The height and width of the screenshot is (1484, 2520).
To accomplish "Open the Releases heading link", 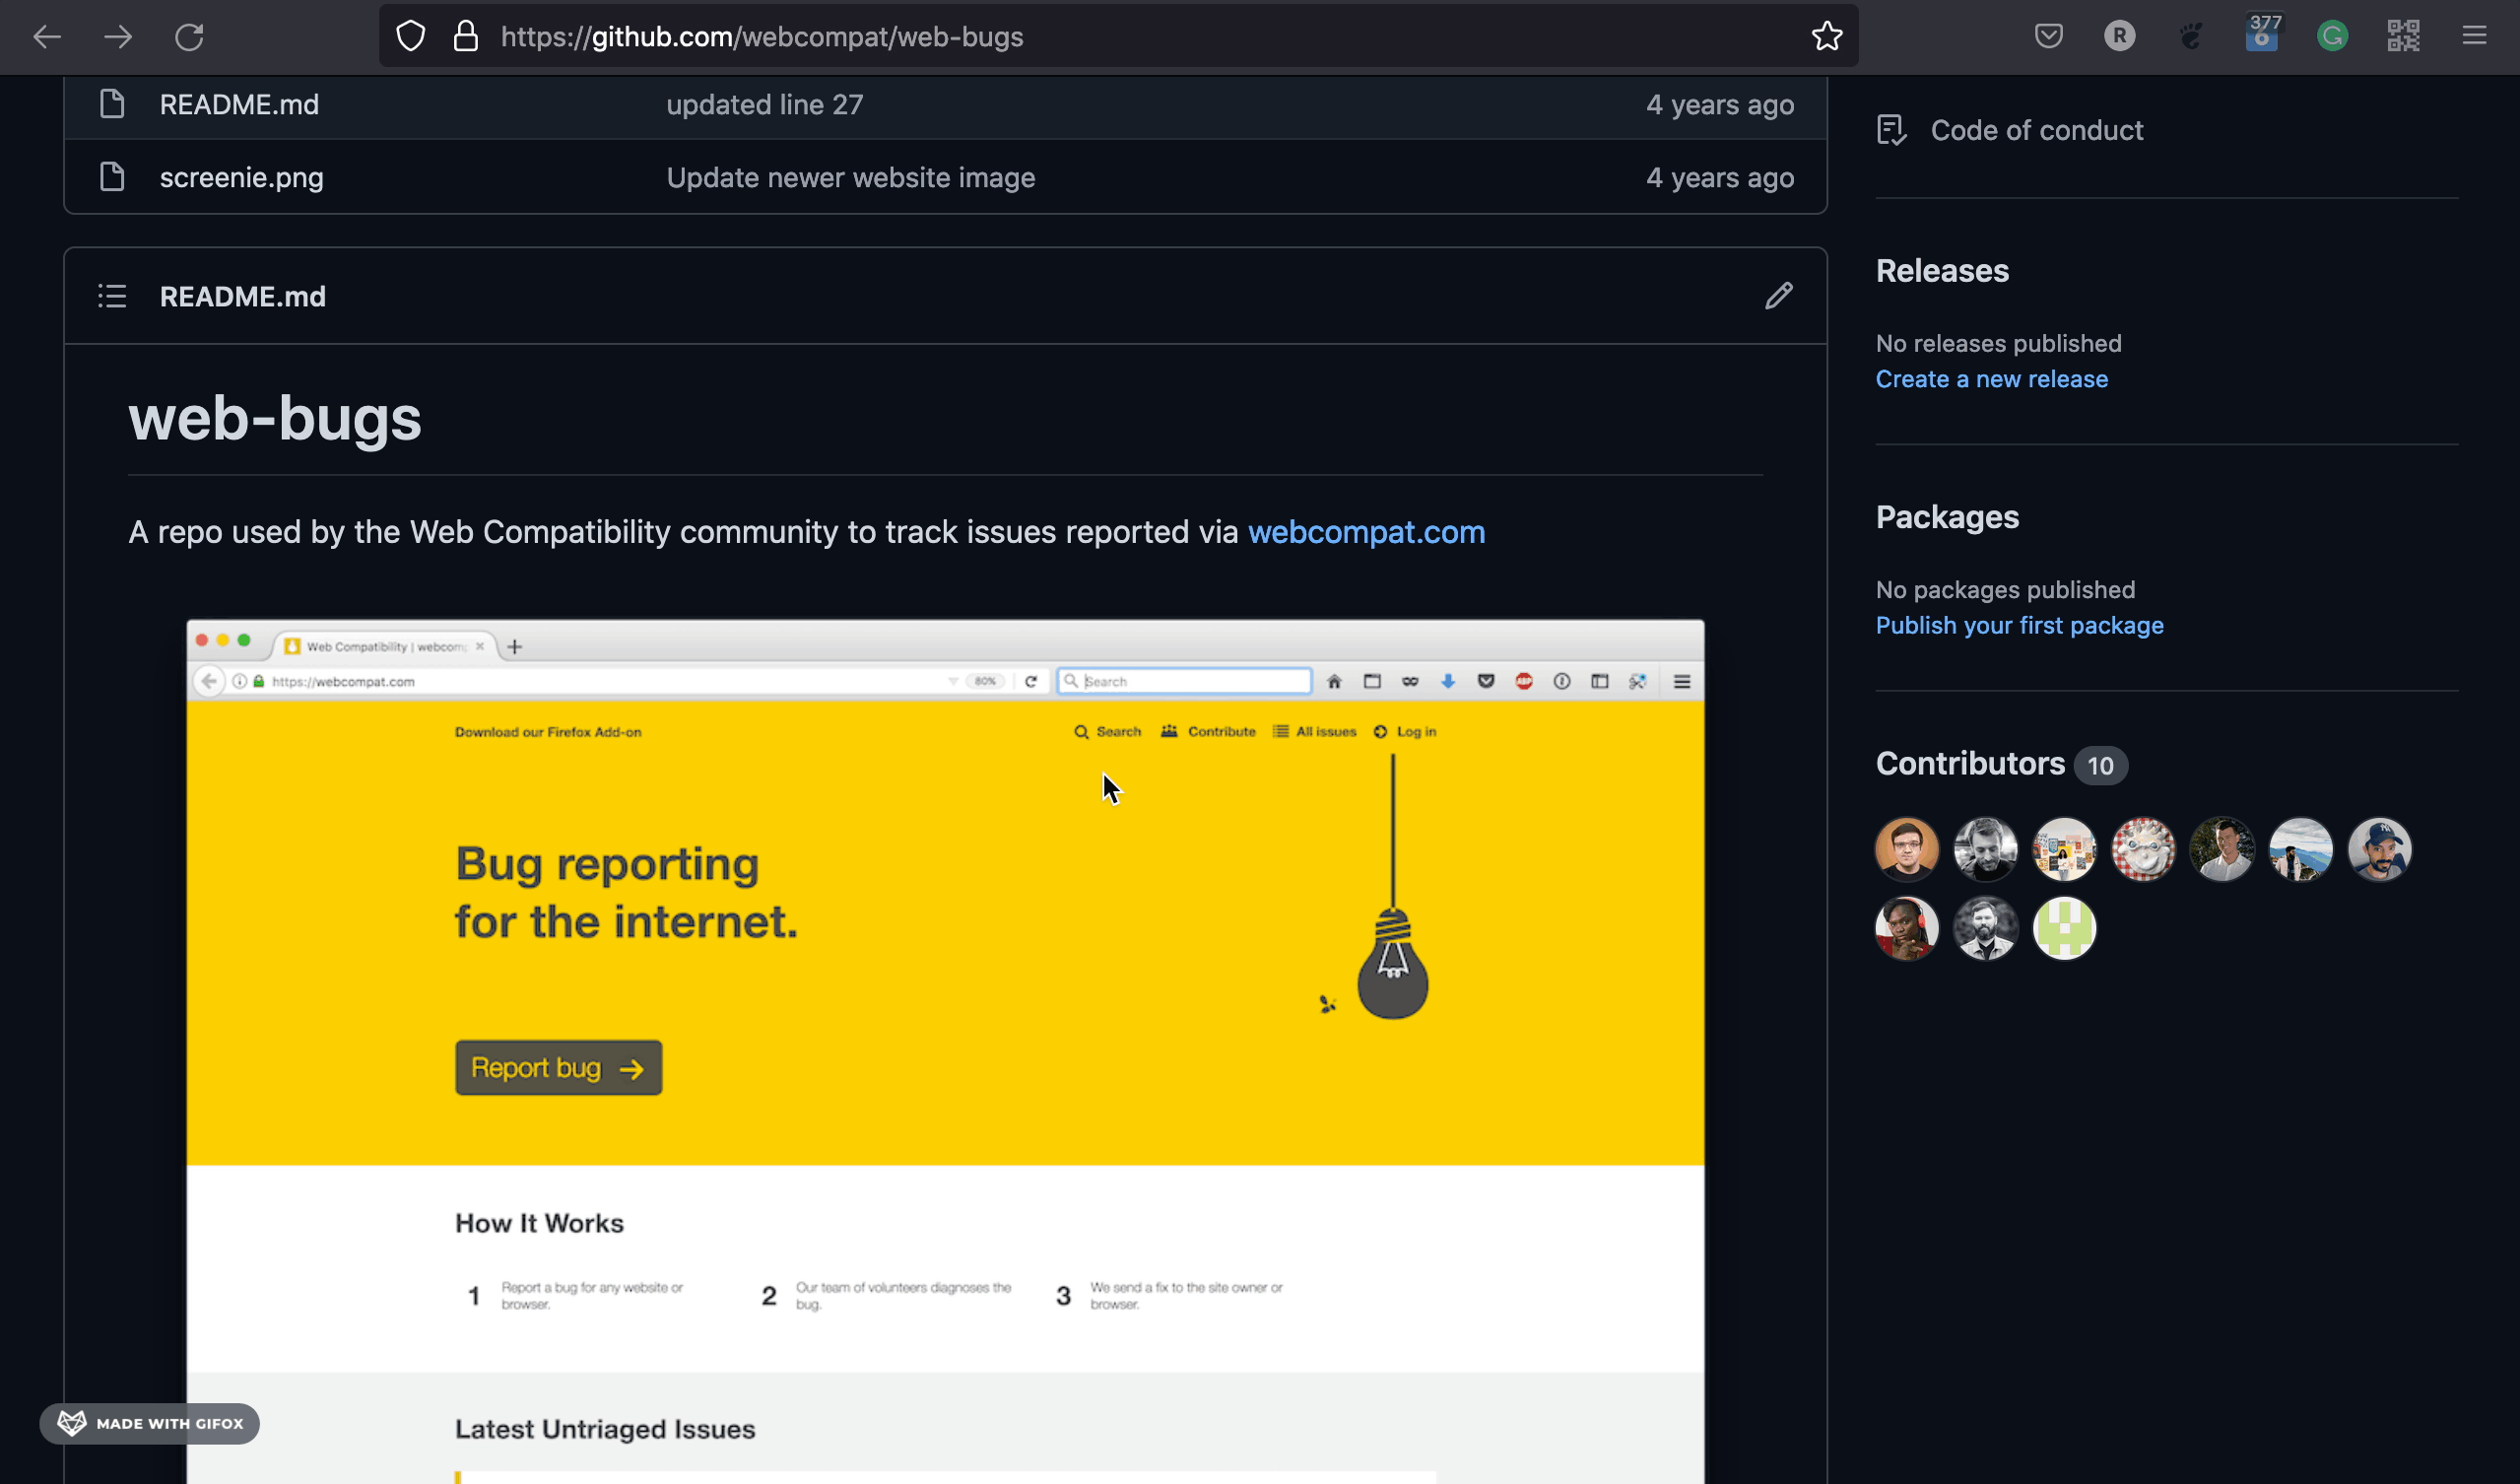I will click(x=1941, y=270).
